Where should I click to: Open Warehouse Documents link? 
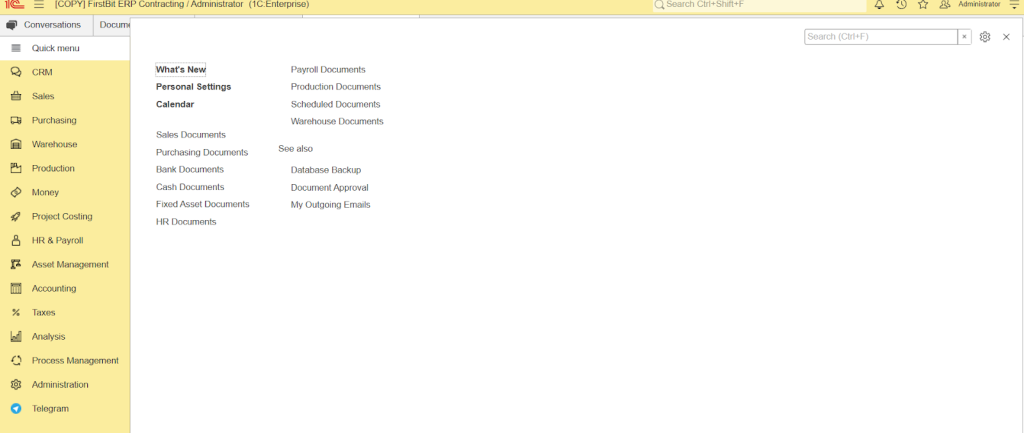click(337, 121)
